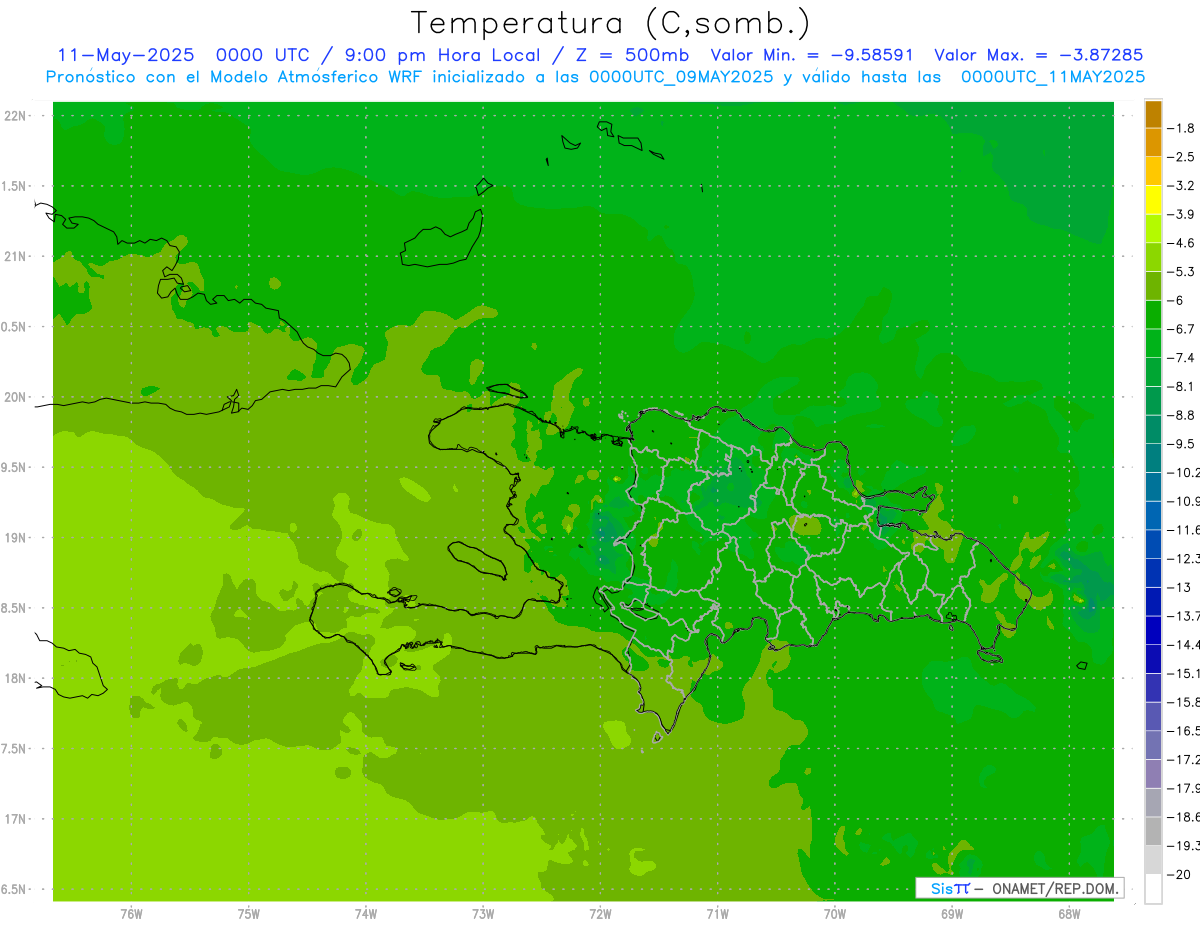Image resolution: width=1200 pixels, height=927 pixels.
Task: Click the '72W' longitude axis label
Action: pos(600,914)
